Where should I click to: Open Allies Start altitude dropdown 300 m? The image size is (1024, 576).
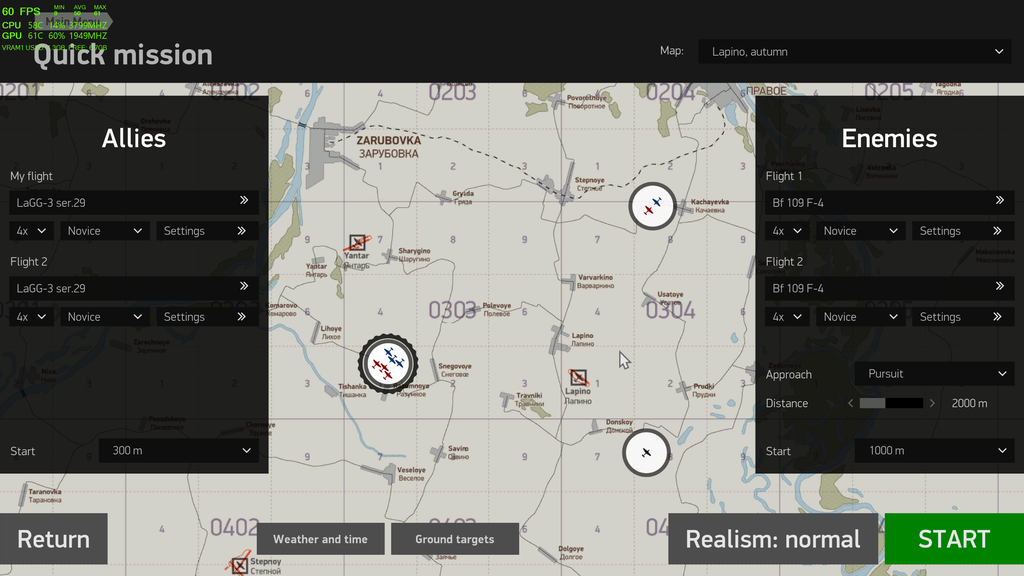179,451
